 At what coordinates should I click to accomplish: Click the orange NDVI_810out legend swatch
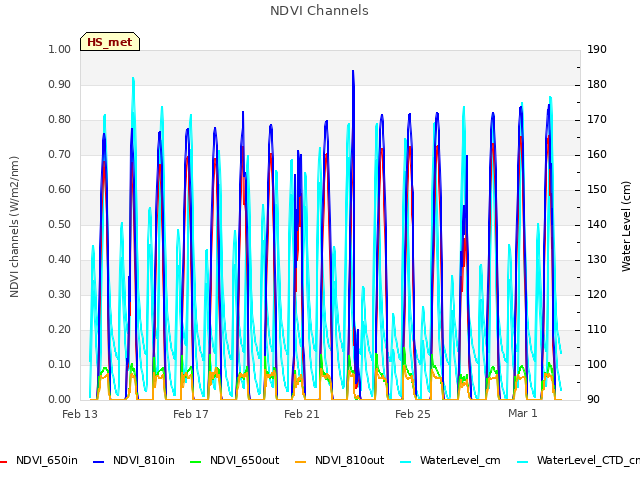(301, 462)
